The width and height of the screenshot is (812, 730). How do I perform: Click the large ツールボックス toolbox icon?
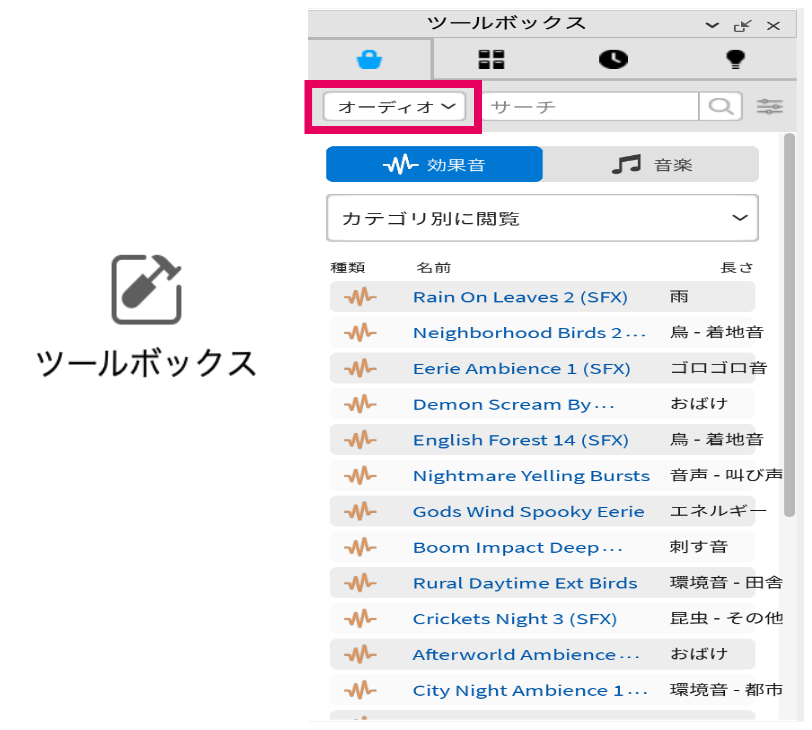pyautogui.click(x=146, y=289)
